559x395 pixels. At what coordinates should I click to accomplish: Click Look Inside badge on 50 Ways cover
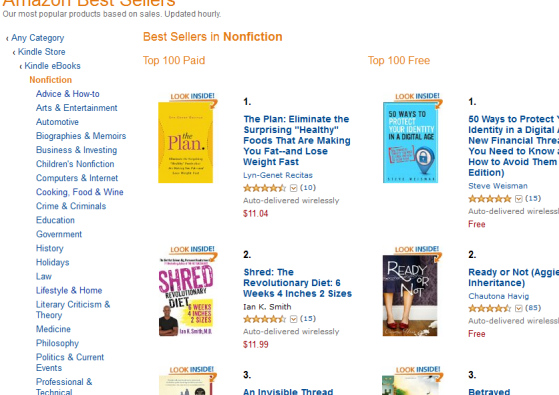coord(418,97)
